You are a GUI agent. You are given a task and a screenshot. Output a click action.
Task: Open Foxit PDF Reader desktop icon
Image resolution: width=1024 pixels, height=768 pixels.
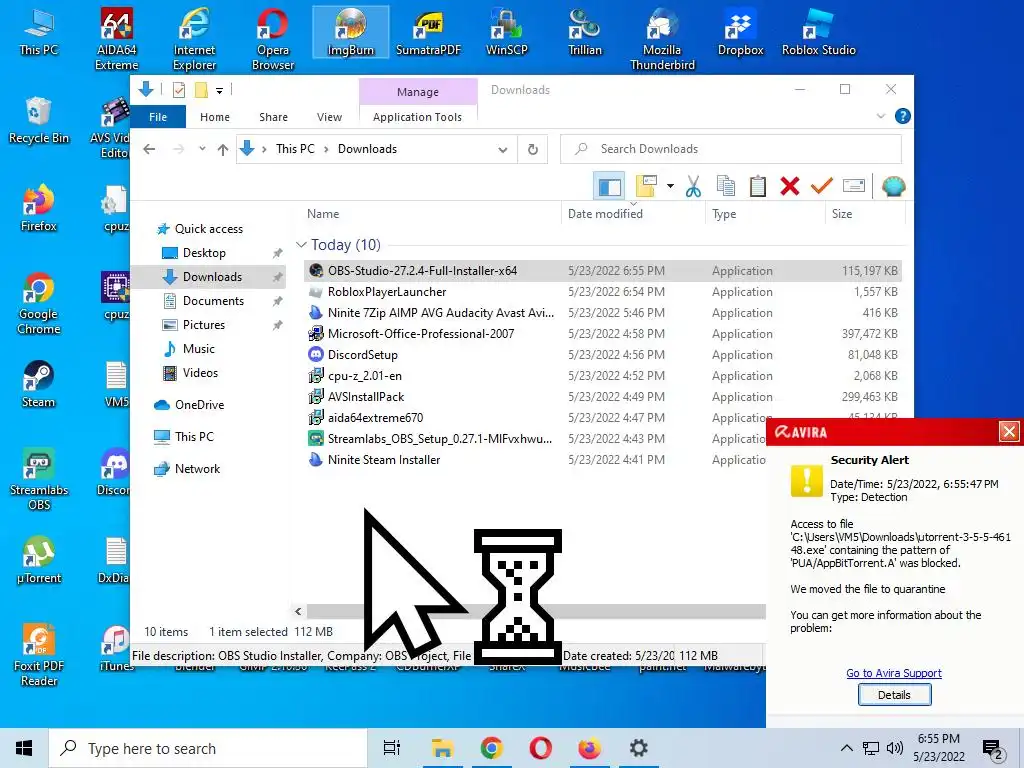click(39, 655)
